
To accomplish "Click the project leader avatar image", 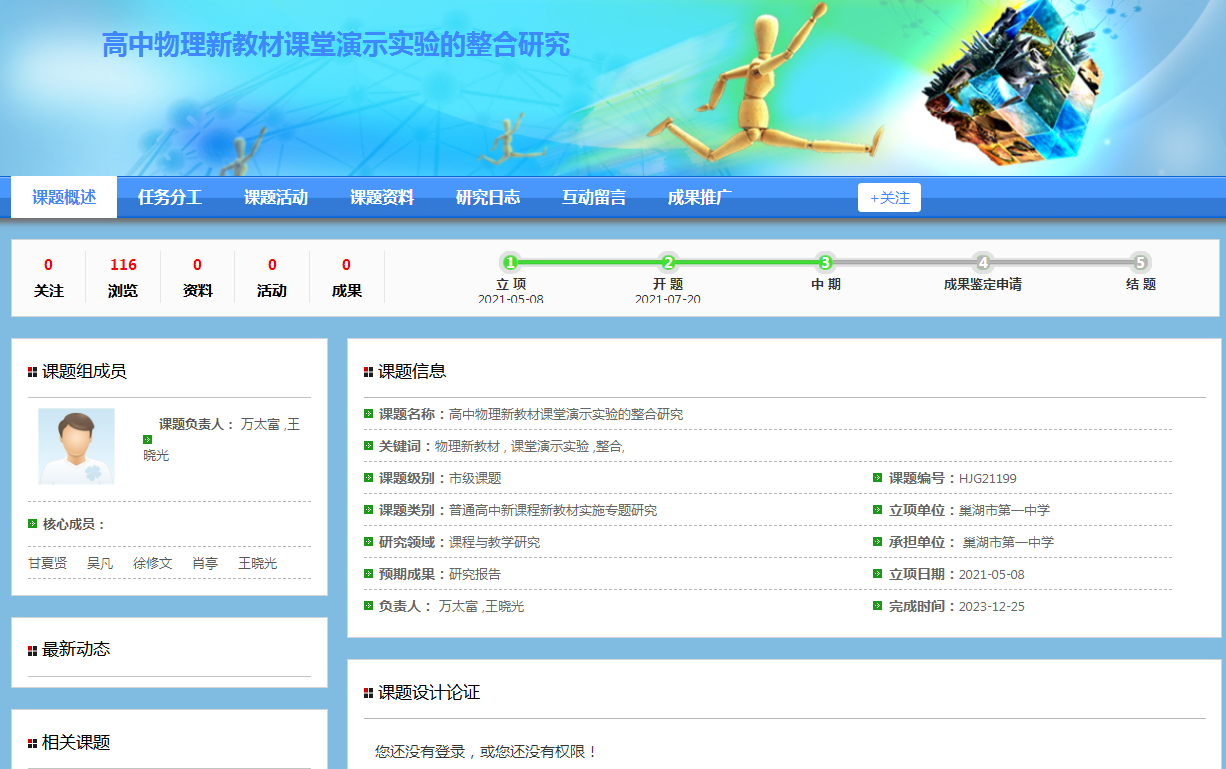I will coord(76,446).
